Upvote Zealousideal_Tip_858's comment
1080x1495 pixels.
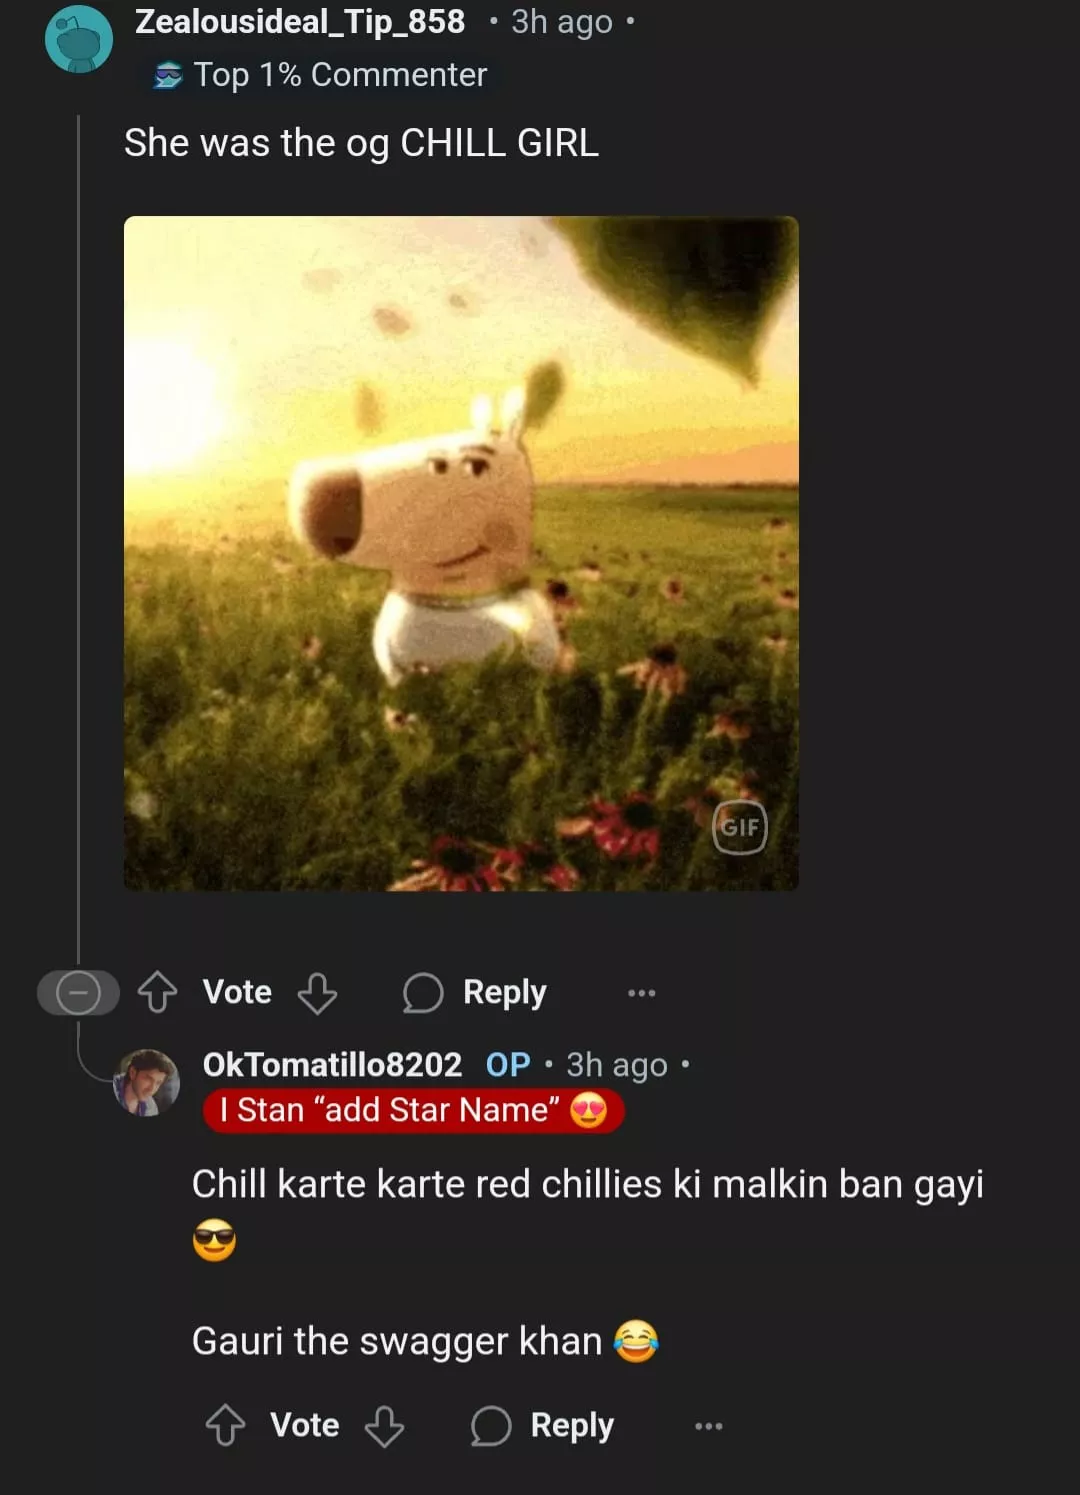(x=157, y=992)
